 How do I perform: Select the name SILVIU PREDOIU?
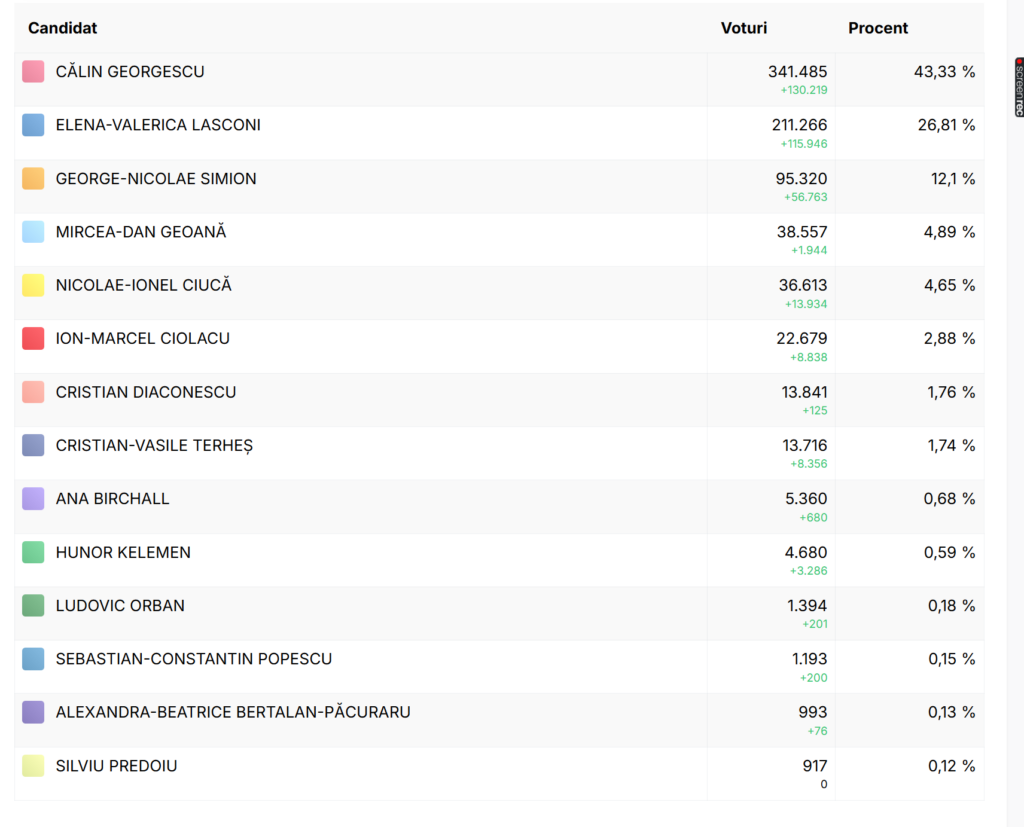116,766
